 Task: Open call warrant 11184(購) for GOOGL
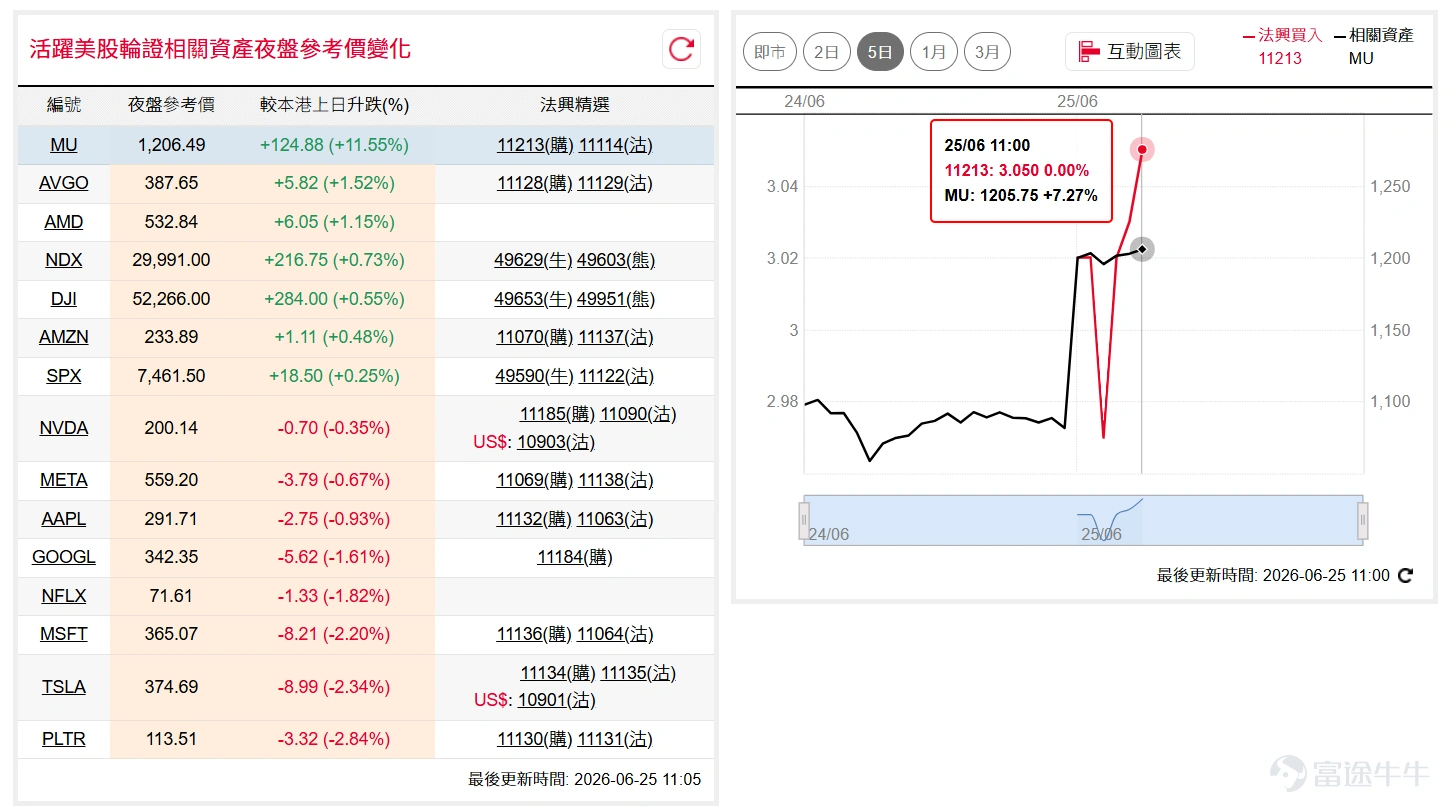pos(575,557)
